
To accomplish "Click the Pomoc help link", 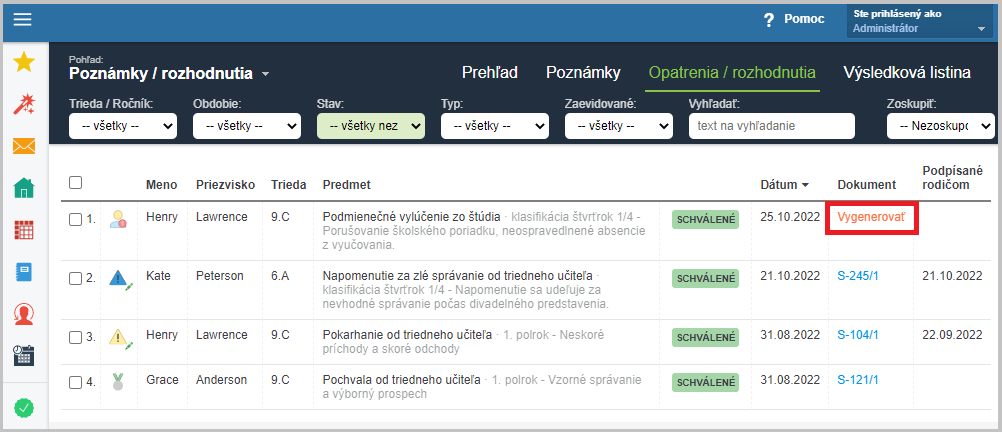I will coord(804,19).
